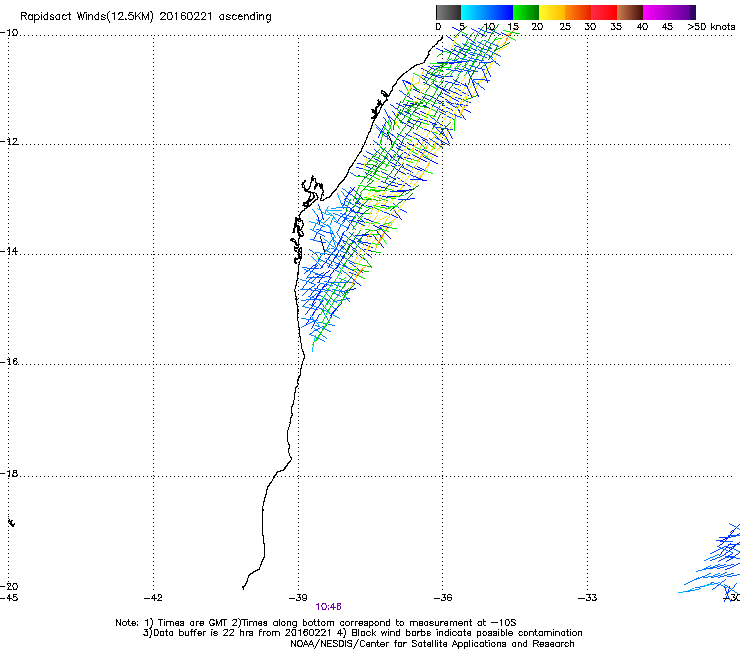Click the '-14' latitude axis label
The width and height of the screenshot is (740, 650).
pos(9,251)
